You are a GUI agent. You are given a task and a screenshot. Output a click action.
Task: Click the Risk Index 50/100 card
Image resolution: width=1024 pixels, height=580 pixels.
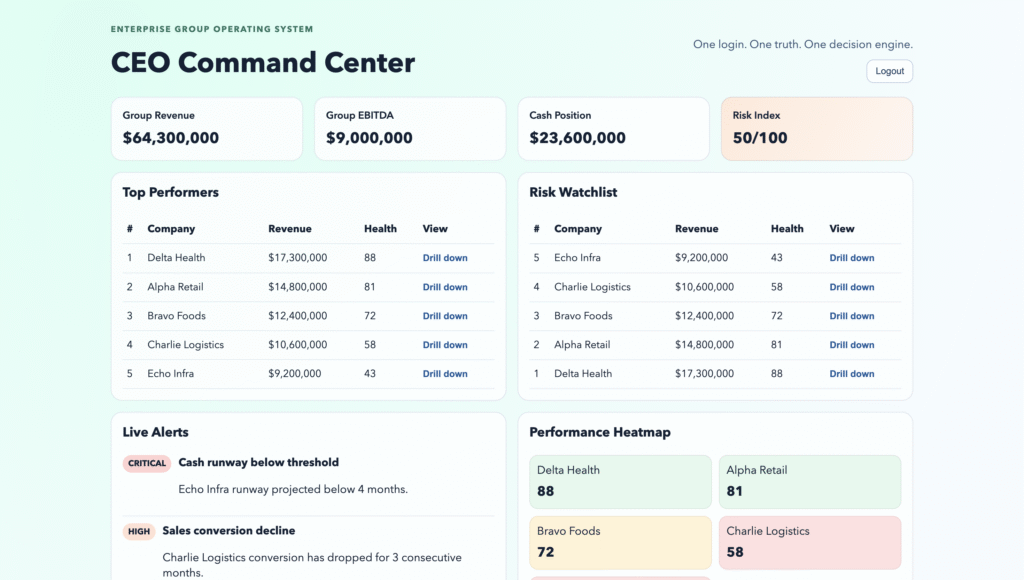(816, 128)
